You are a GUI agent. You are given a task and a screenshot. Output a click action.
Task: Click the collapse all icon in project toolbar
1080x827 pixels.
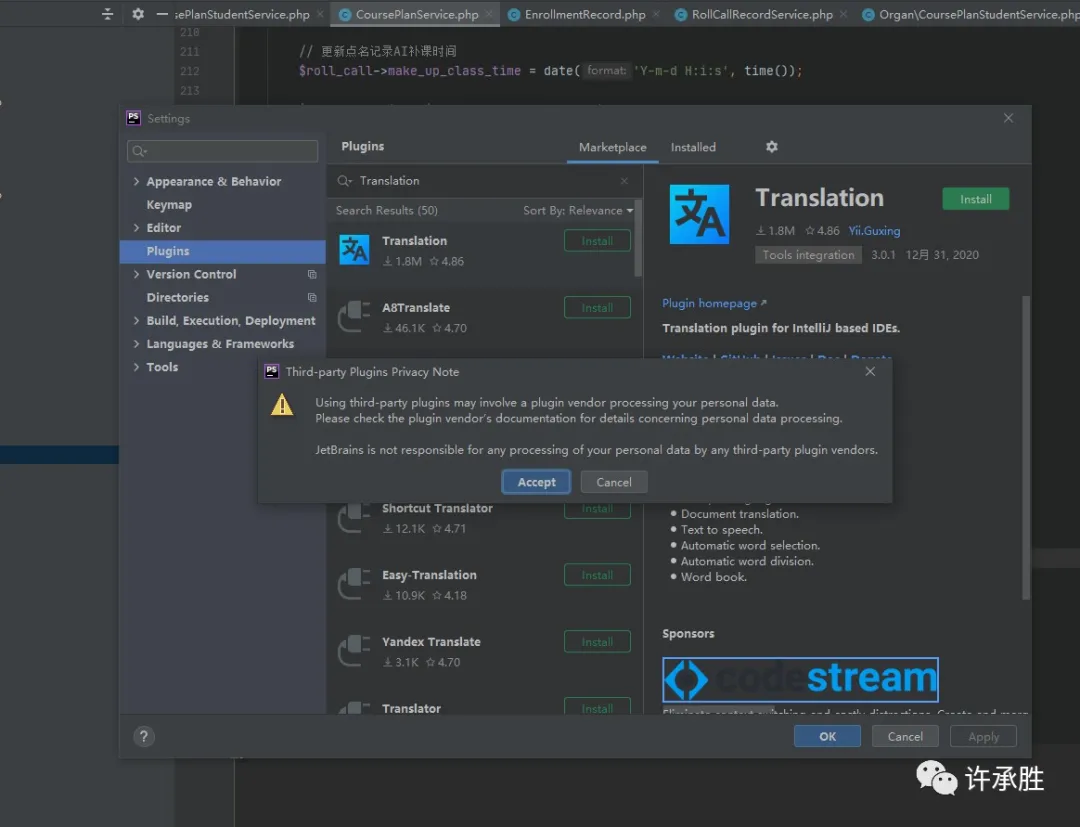[107, 14]
